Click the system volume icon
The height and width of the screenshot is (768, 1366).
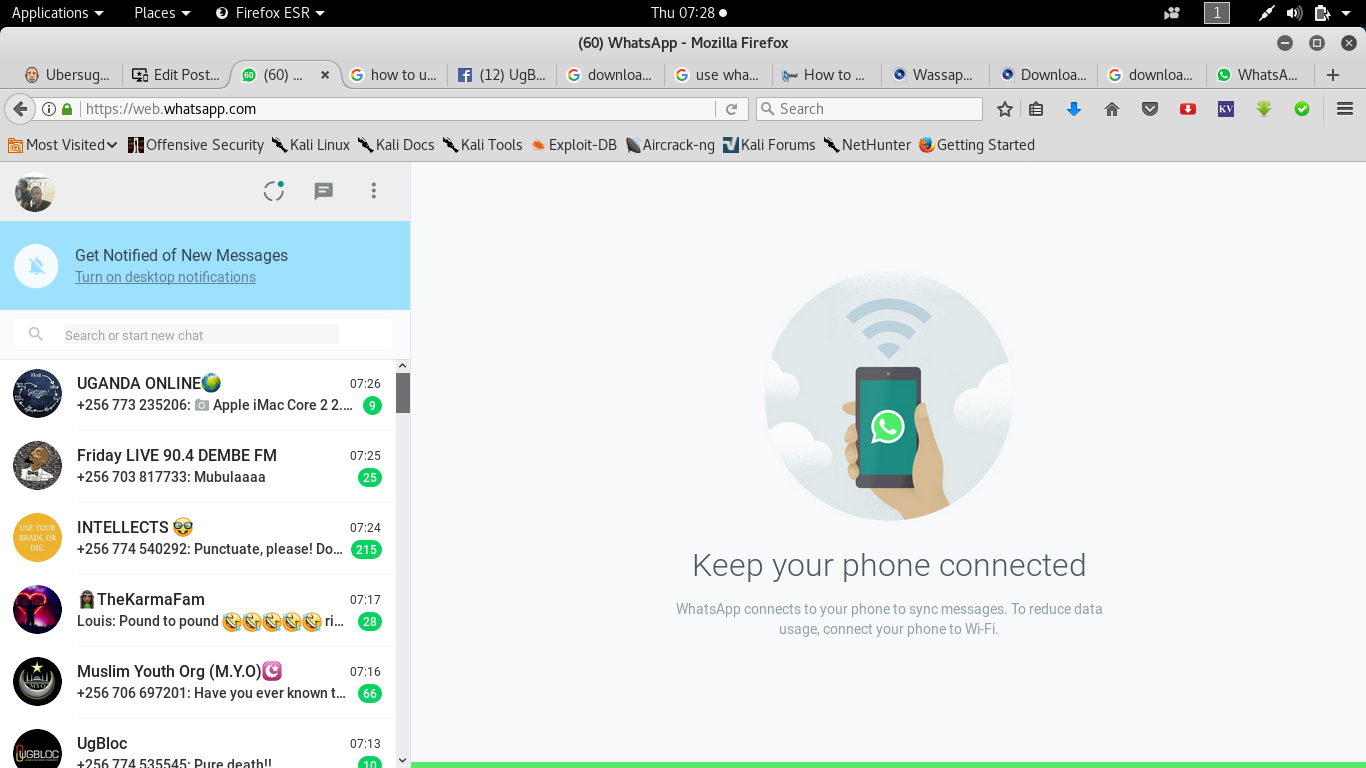tap(1294, 13)
